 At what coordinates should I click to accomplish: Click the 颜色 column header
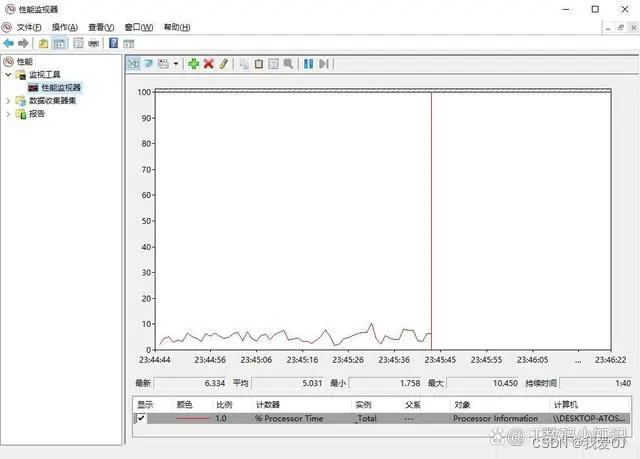coord(184,405)
